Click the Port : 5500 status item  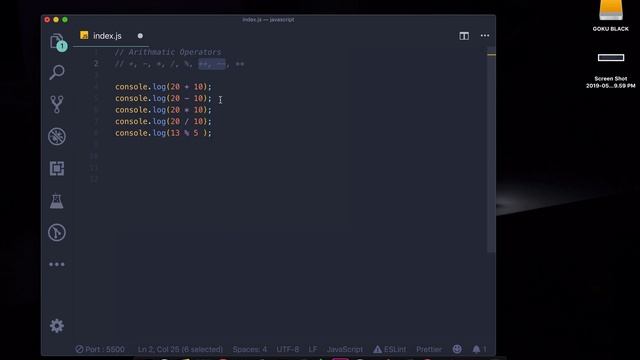tap(100, 349)
